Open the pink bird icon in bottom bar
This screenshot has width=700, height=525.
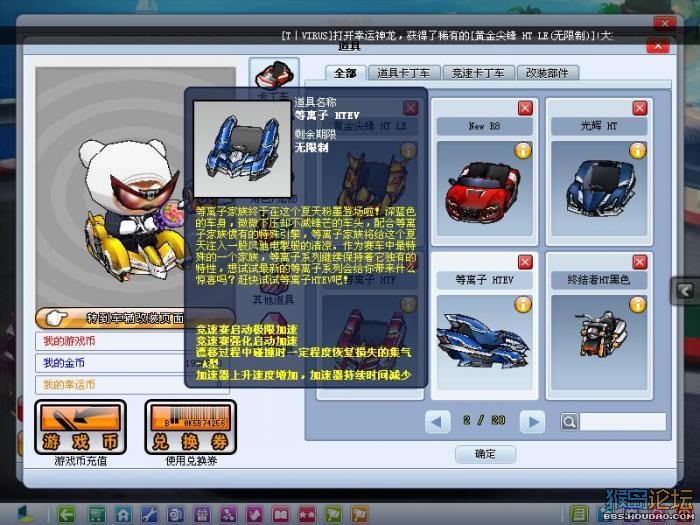254,514
